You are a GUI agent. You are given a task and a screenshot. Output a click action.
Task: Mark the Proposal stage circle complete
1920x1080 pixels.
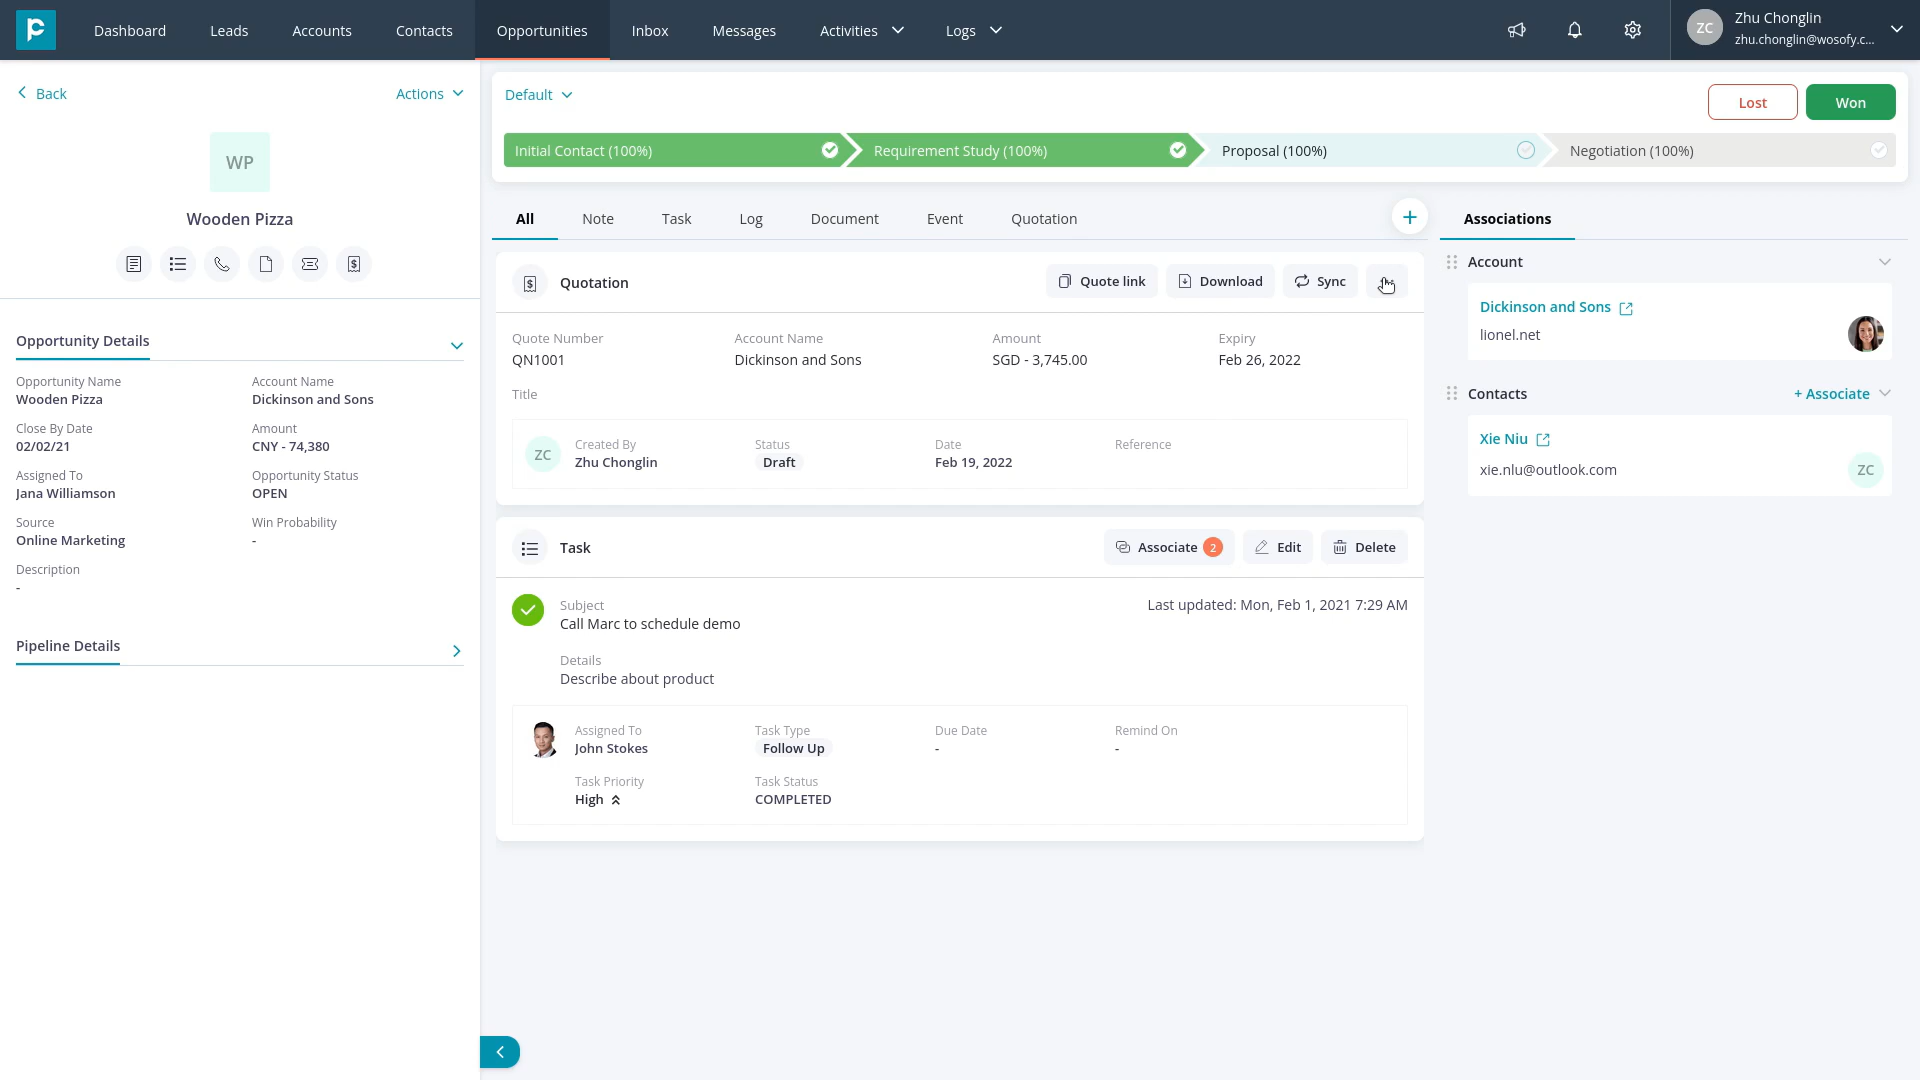[x=1525, y=150]
